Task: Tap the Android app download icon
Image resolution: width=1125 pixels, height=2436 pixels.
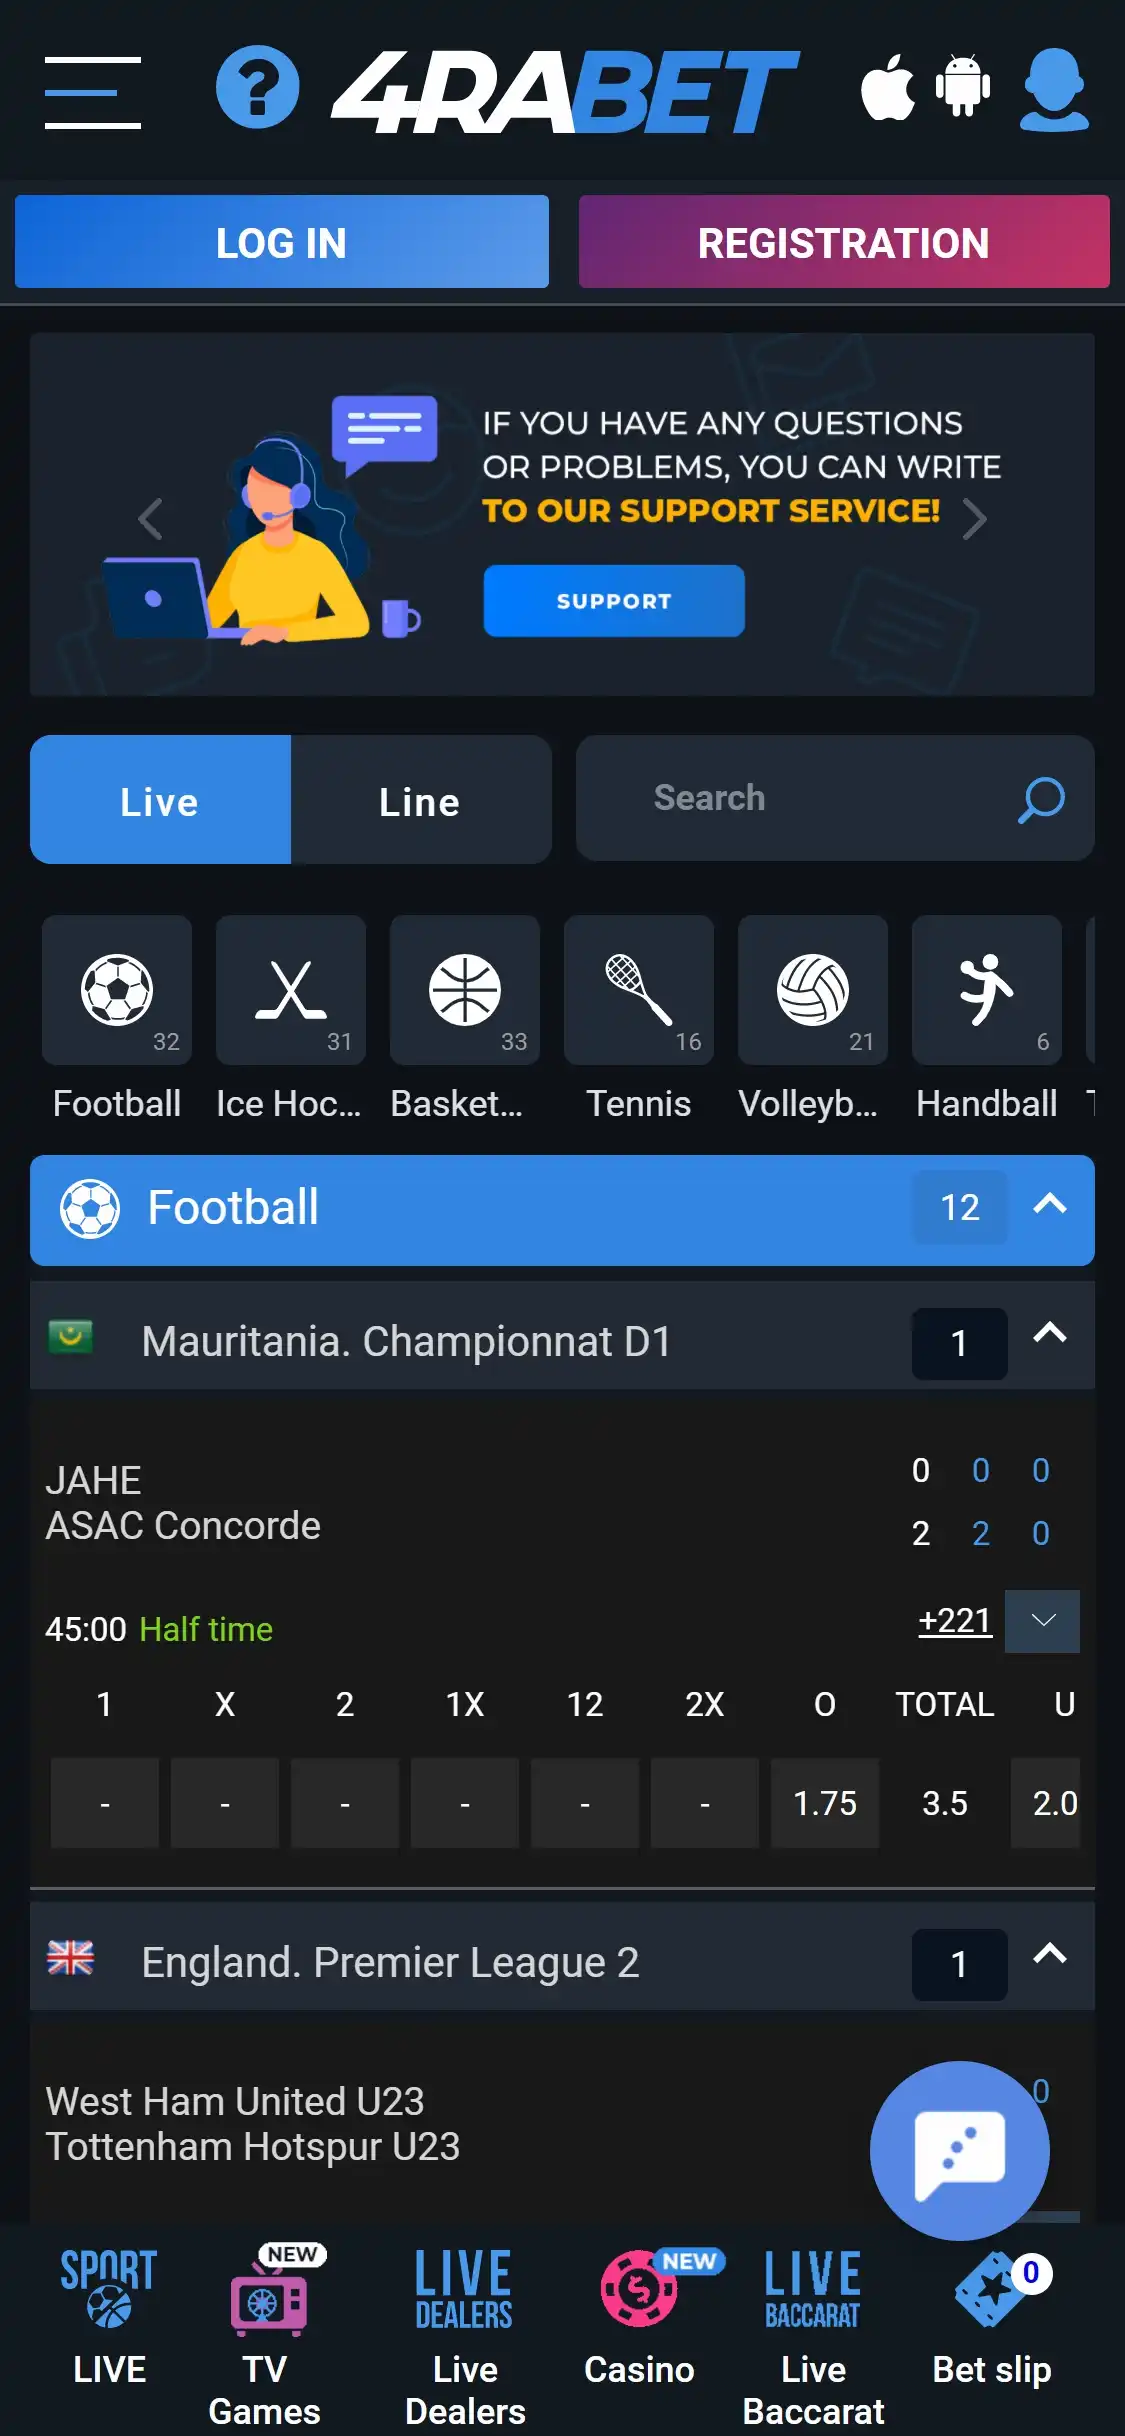Action: [x=962, y=88]
